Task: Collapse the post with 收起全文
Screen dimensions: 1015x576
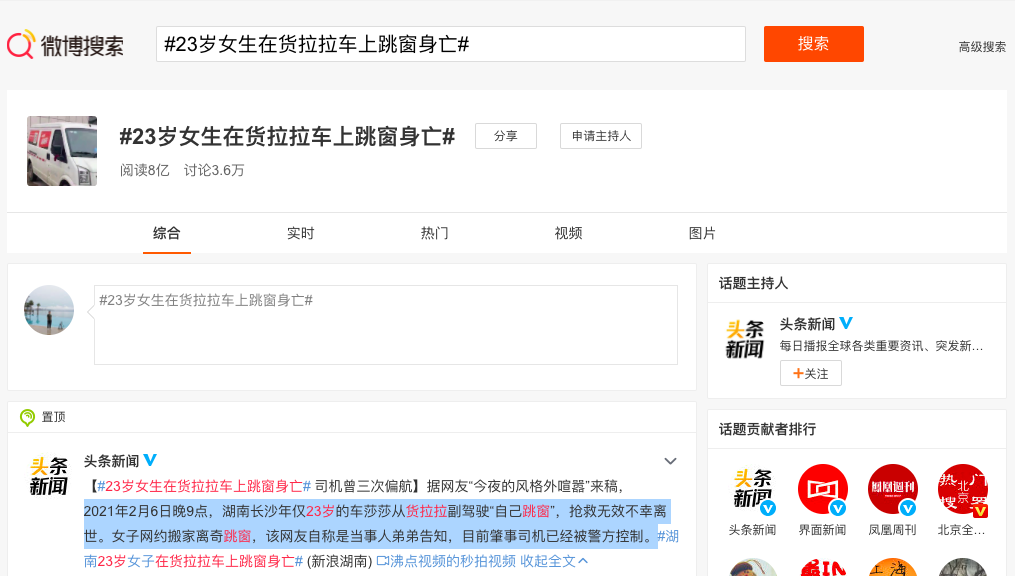Action: pos(554,561)
